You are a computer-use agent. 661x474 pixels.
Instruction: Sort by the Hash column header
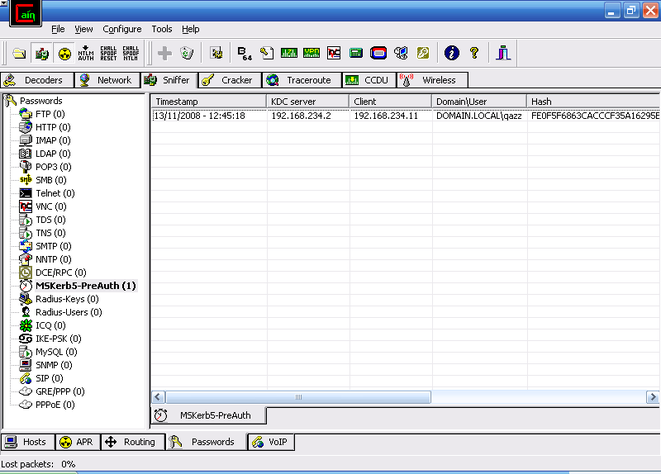pos(594,102)
